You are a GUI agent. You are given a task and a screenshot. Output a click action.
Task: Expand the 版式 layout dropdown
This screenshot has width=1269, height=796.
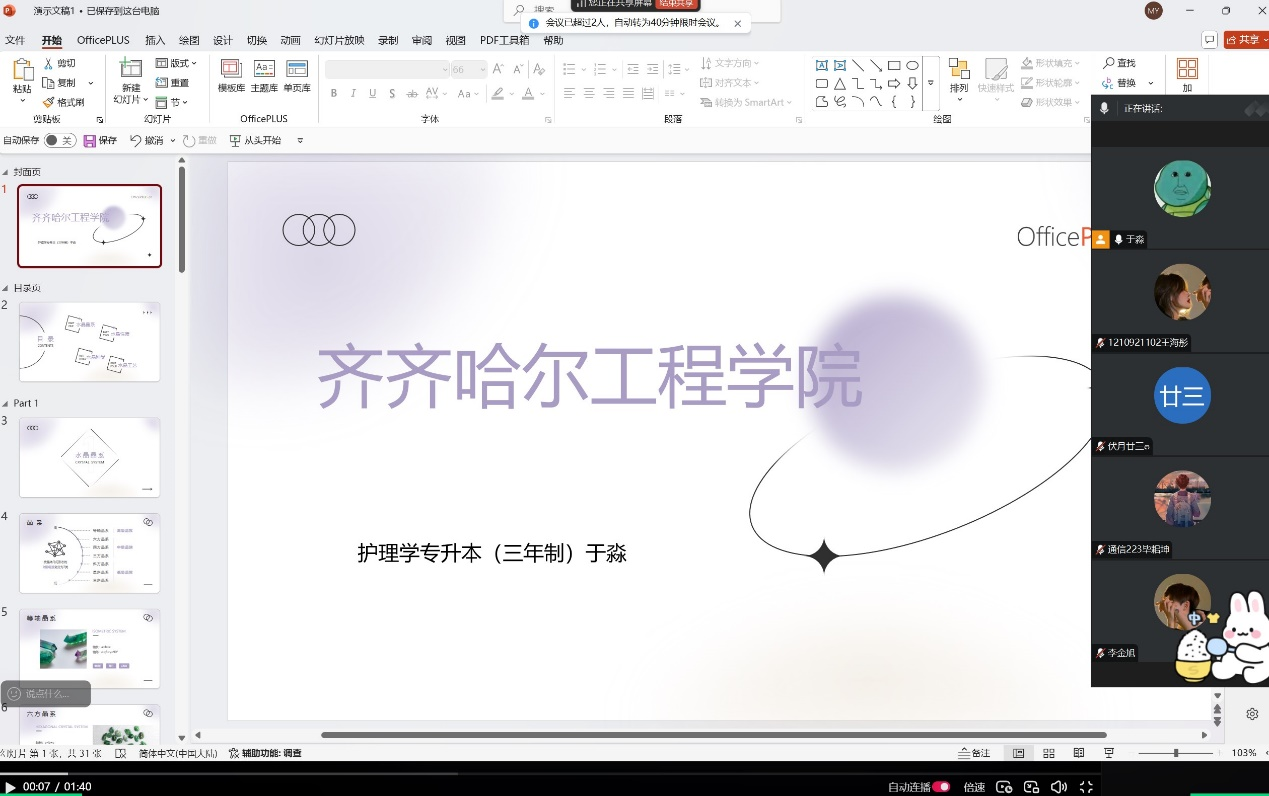[177, 64]
